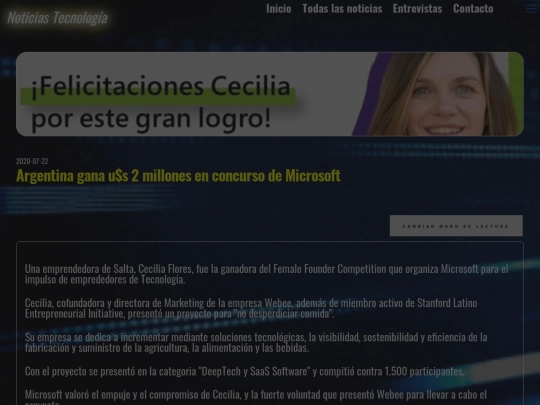540x405 pixels.
Task: Click the paragraph mentioning 'DeepTech y SaaS Software'
Action: [245, 371]
